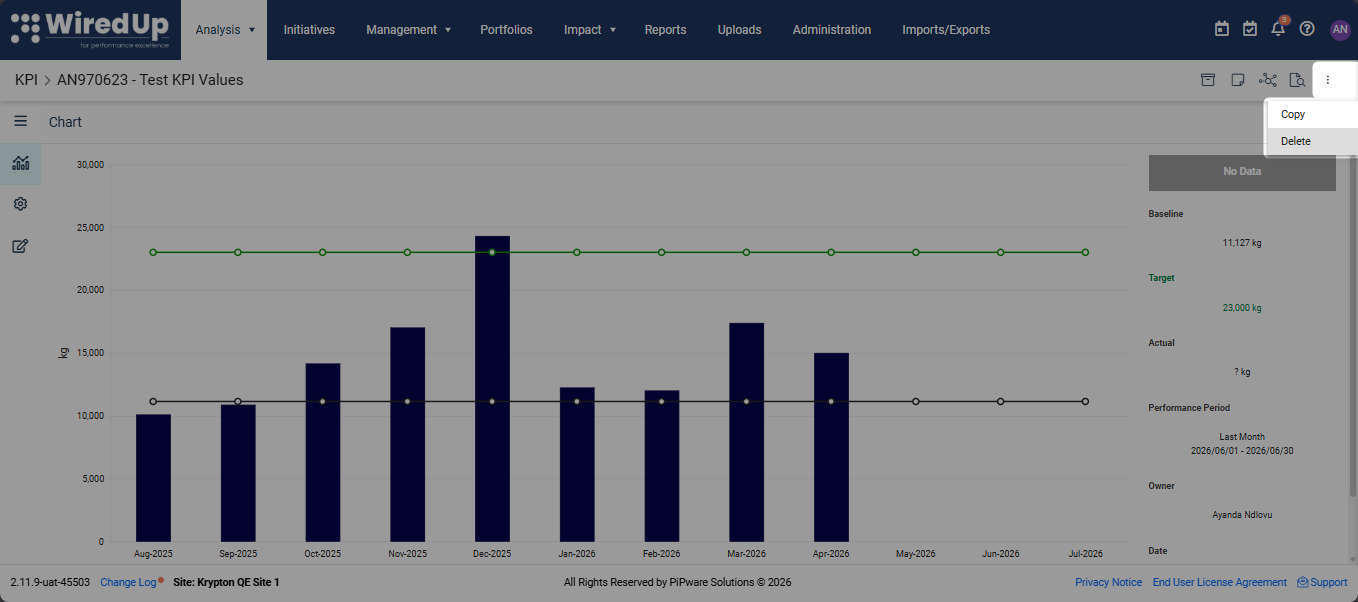The image size is (1358, 602).
Task: Click the WiredUp logo
Action: coord(90,29)
